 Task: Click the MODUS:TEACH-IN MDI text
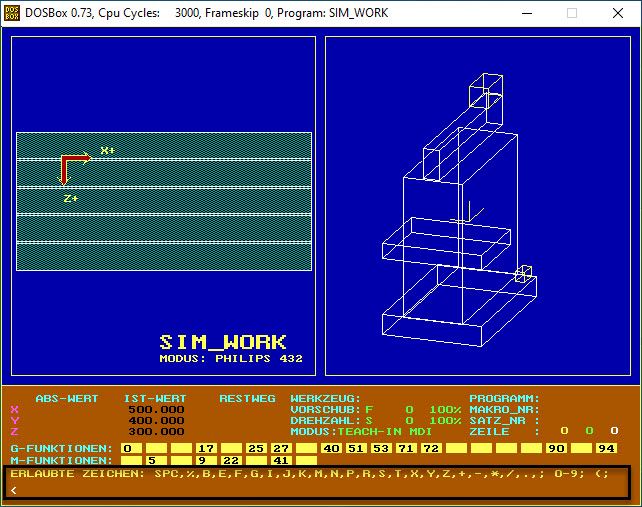pos(361,432)
